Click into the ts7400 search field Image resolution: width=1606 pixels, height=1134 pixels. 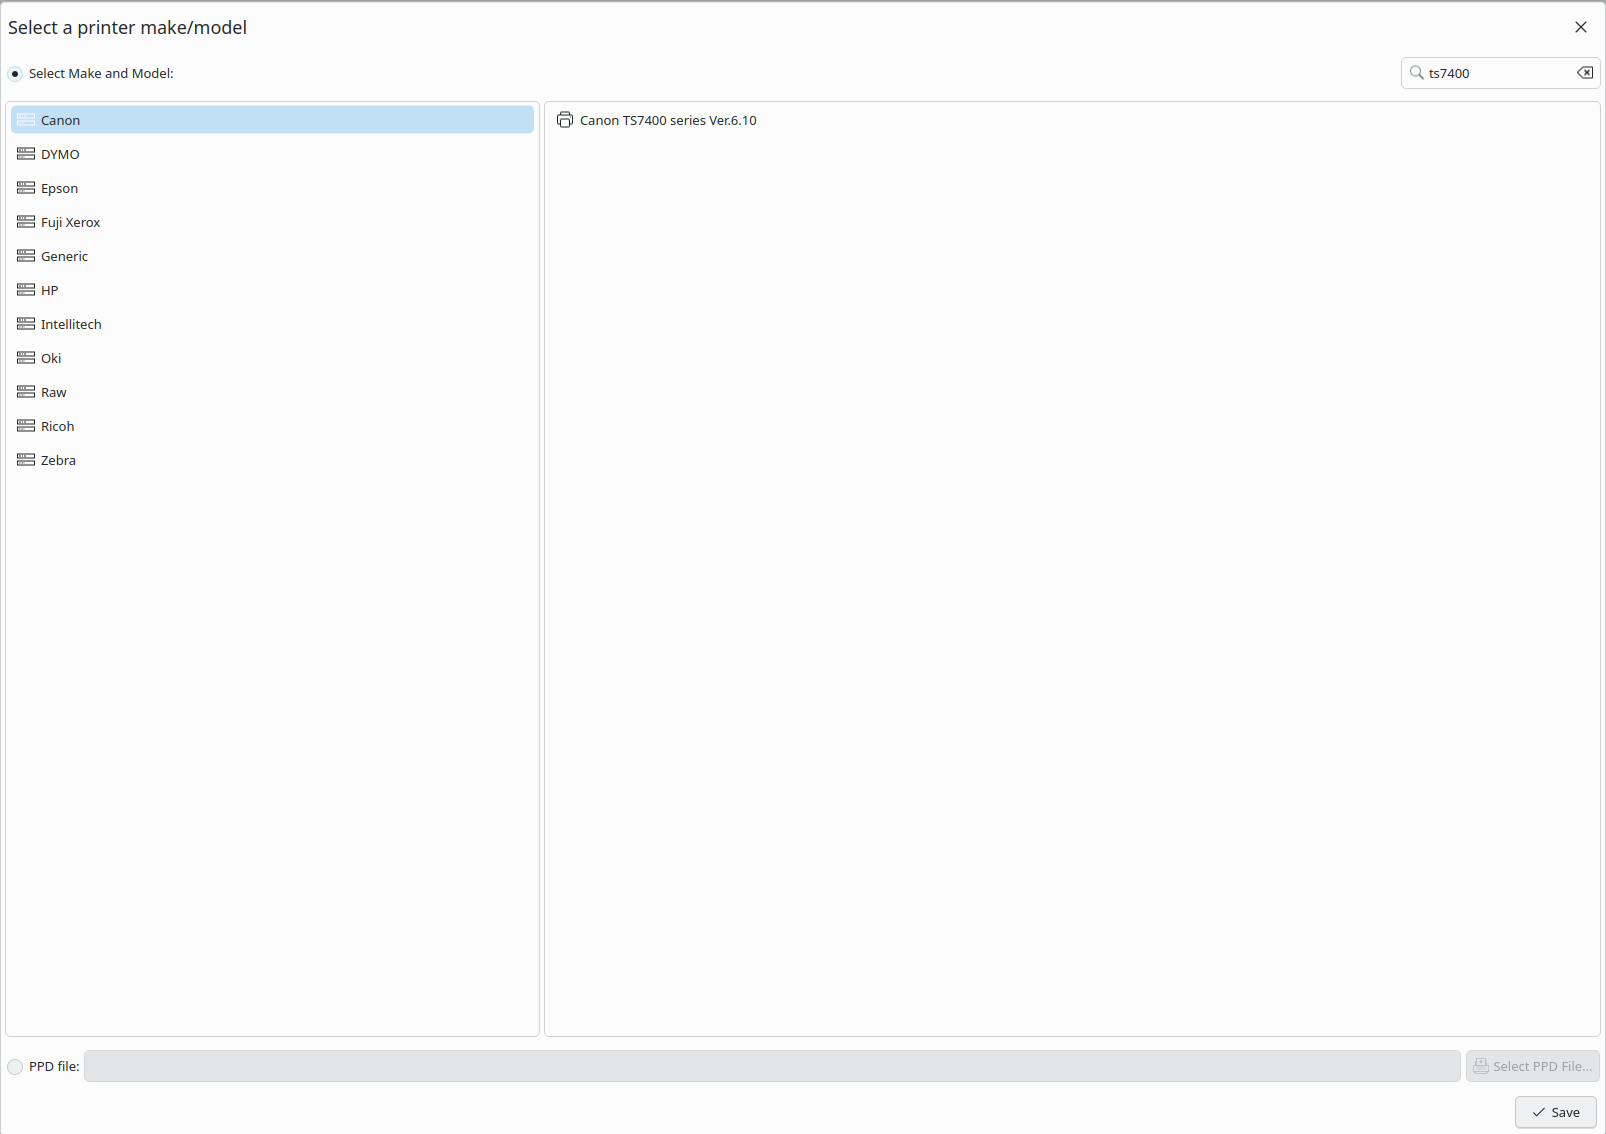click(x=1497, y=73)
